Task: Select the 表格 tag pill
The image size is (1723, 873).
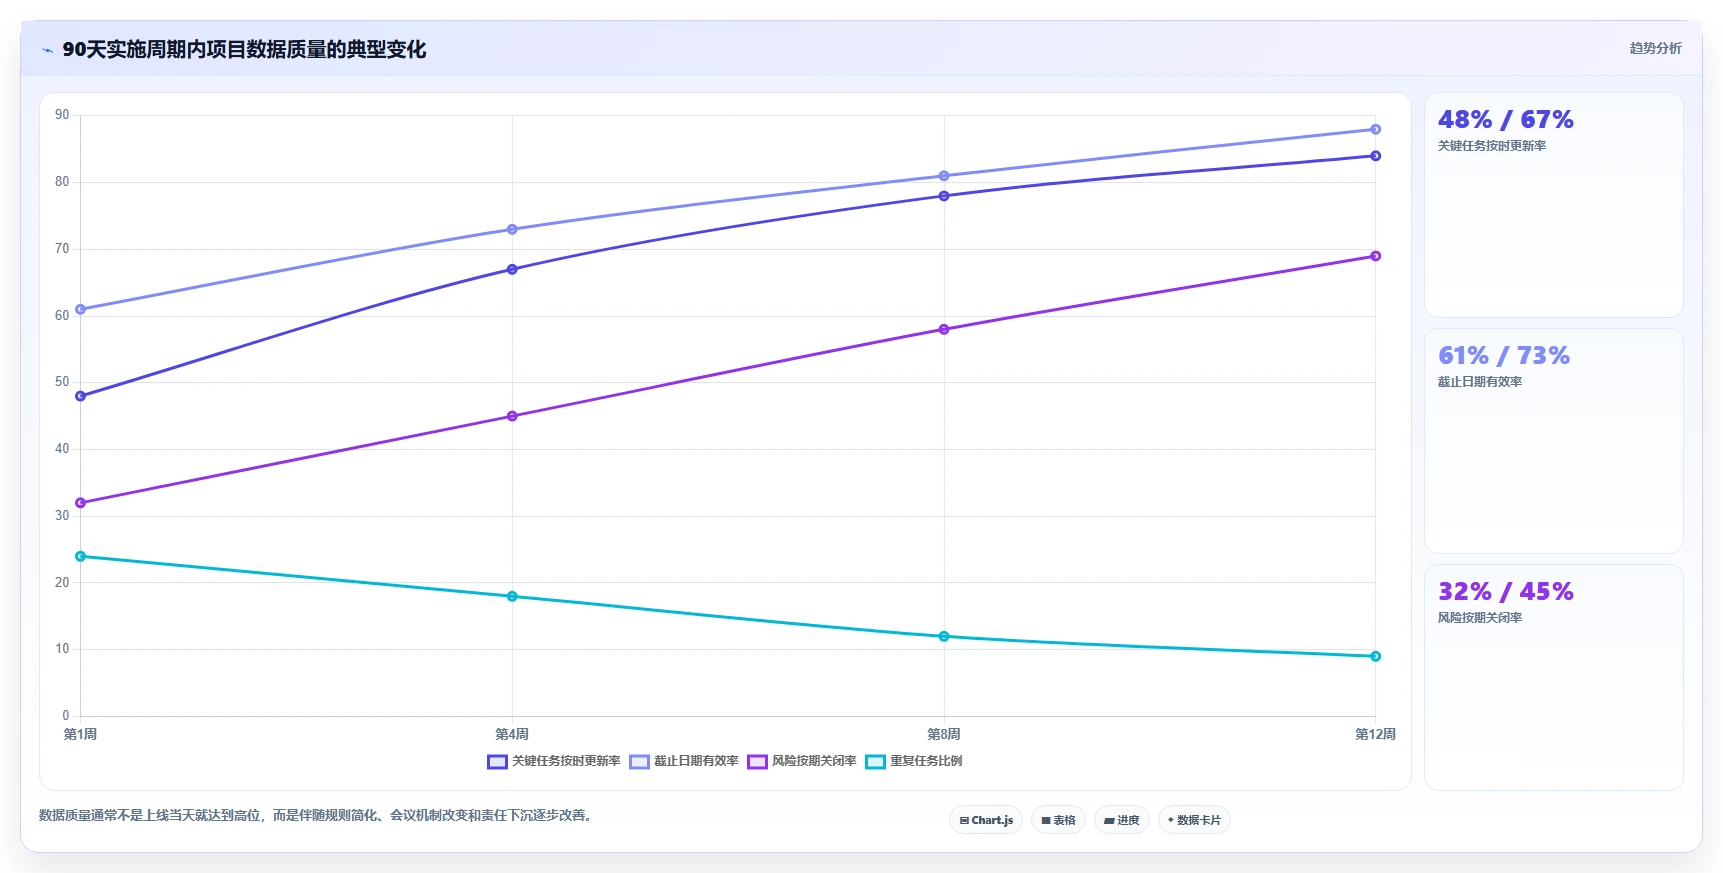Action: pyautogui.click(x=1058, y=820)
